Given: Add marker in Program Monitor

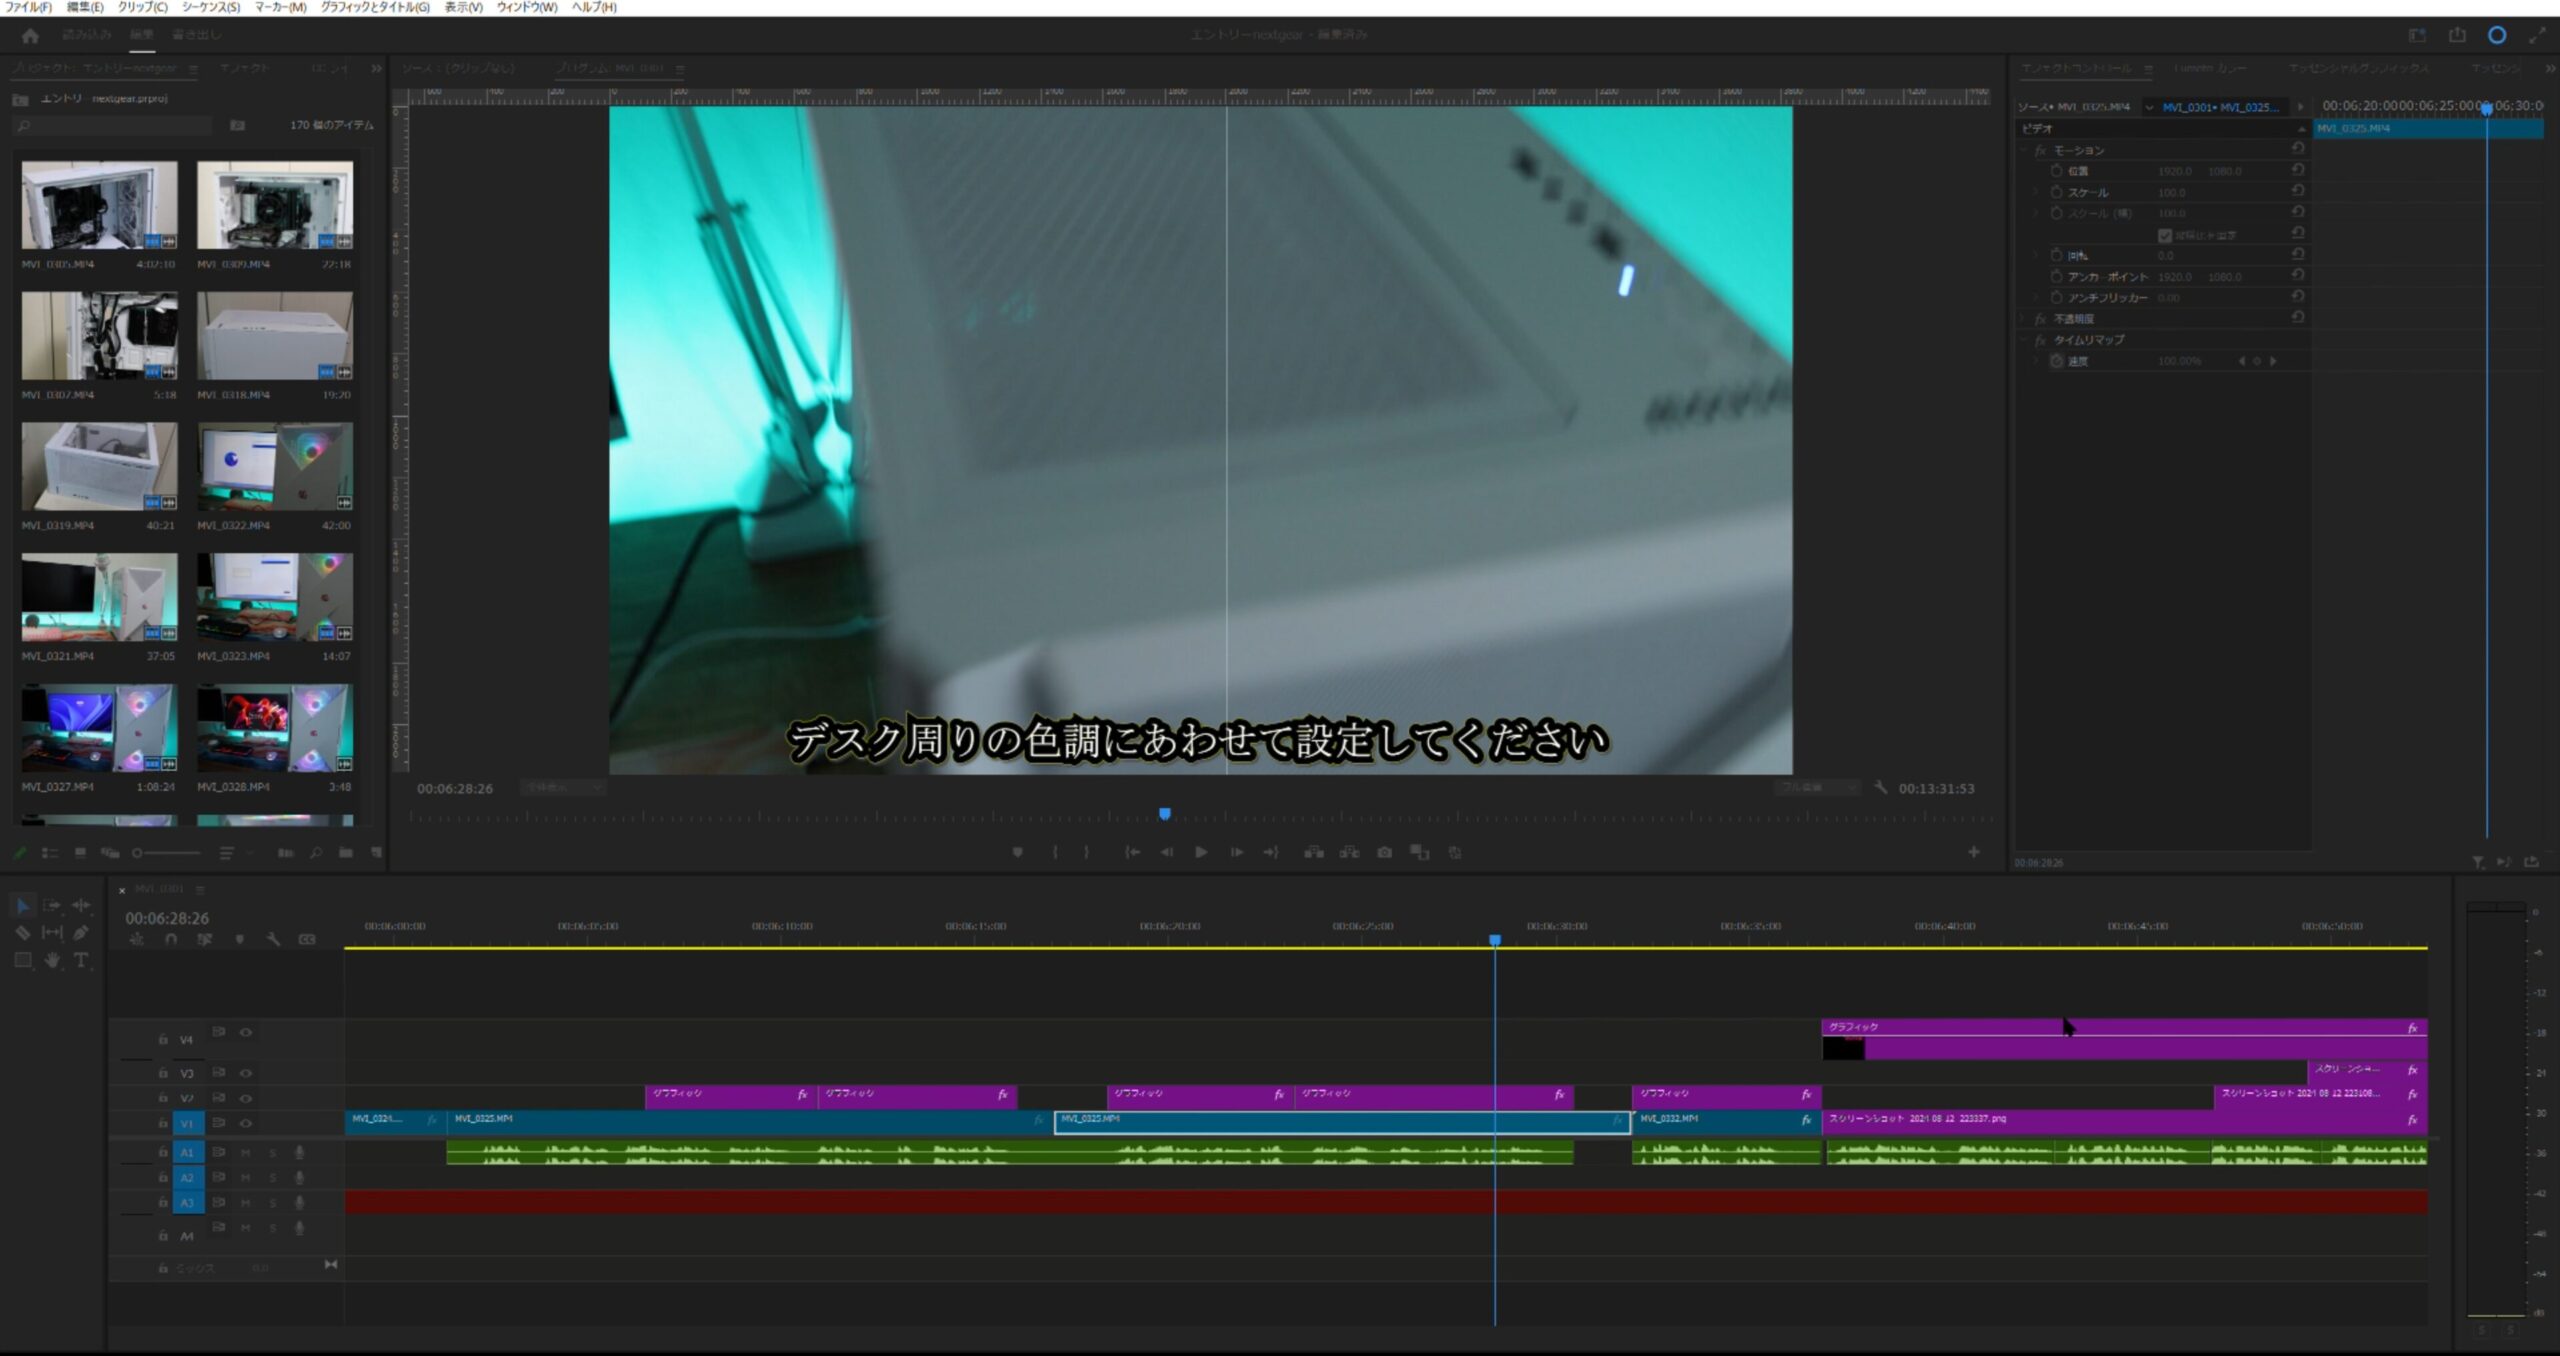Looking at the screenshot, I should 1017,852.
